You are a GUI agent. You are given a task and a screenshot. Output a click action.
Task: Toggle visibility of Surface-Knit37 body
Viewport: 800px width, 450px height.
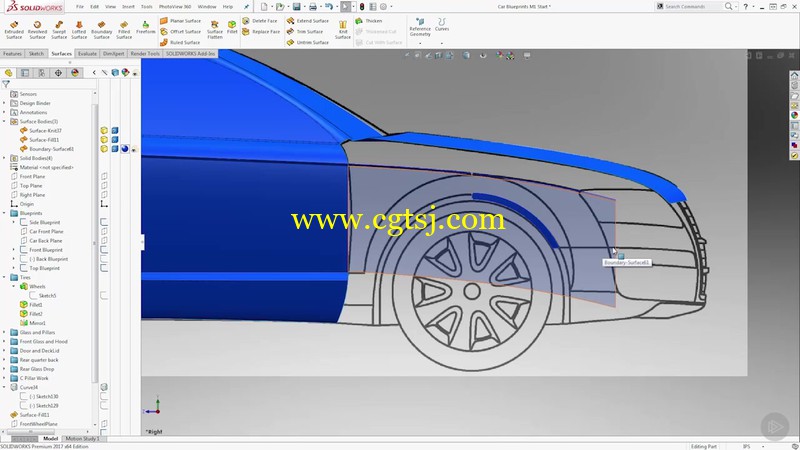(x=104, y=131)
